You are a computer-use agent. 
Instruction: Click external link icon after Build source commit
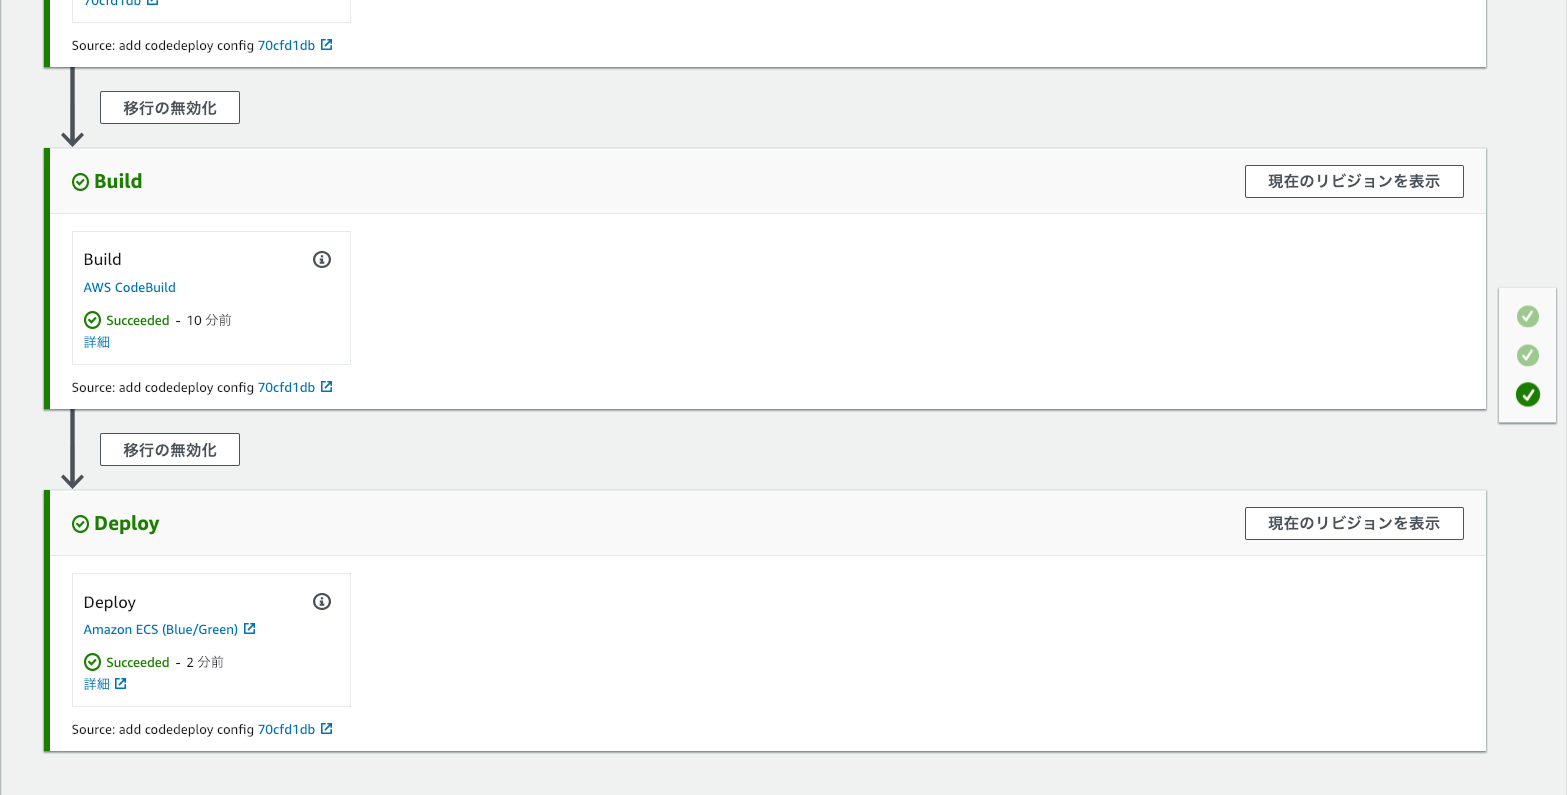[x=327, y=387]
